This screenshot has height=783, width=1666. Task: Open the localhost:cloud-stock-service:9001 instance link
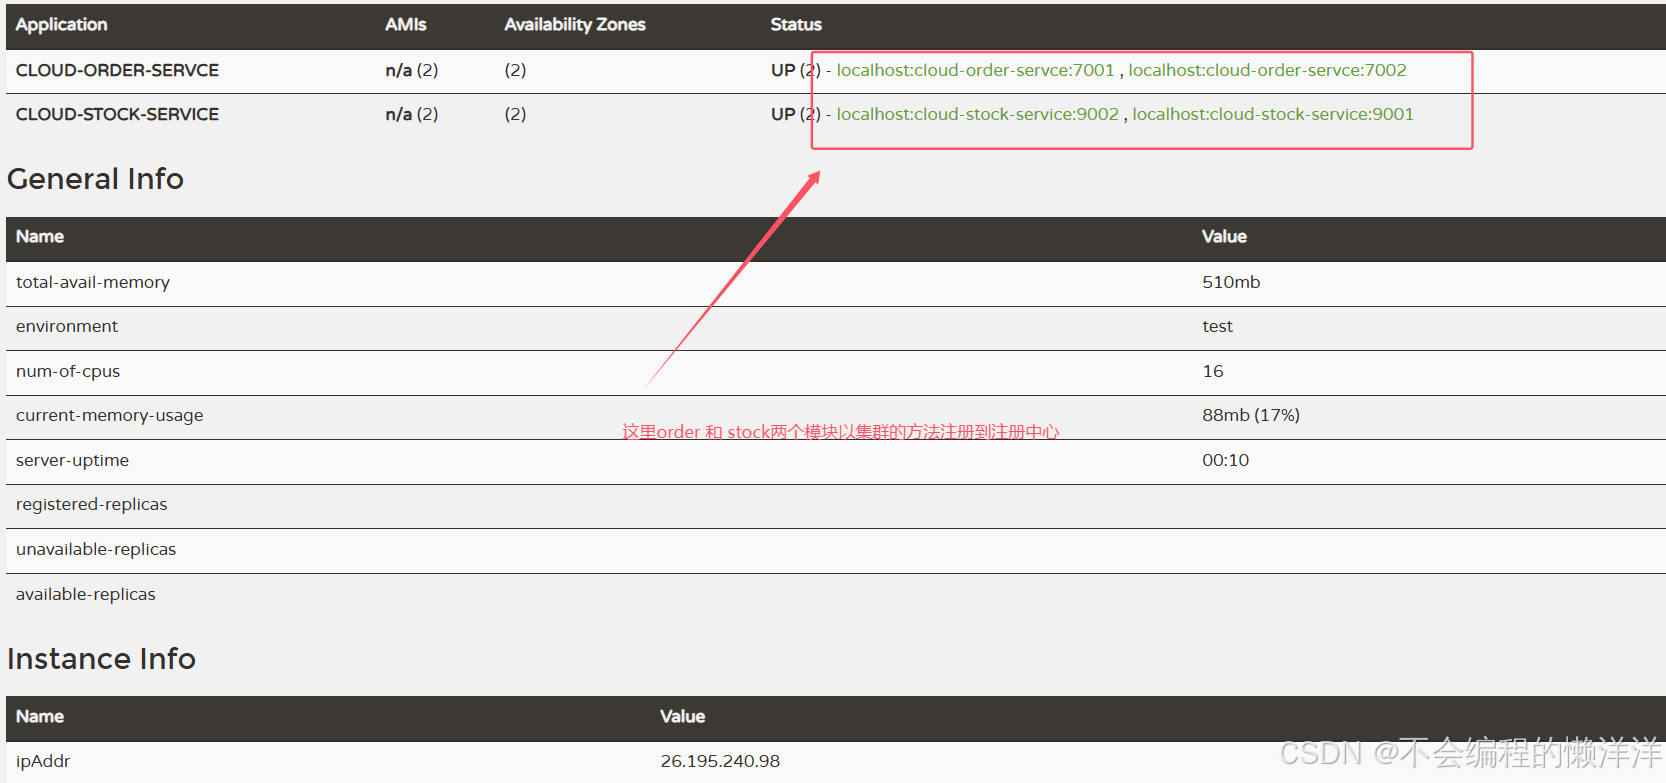(x=1273, y=114)
